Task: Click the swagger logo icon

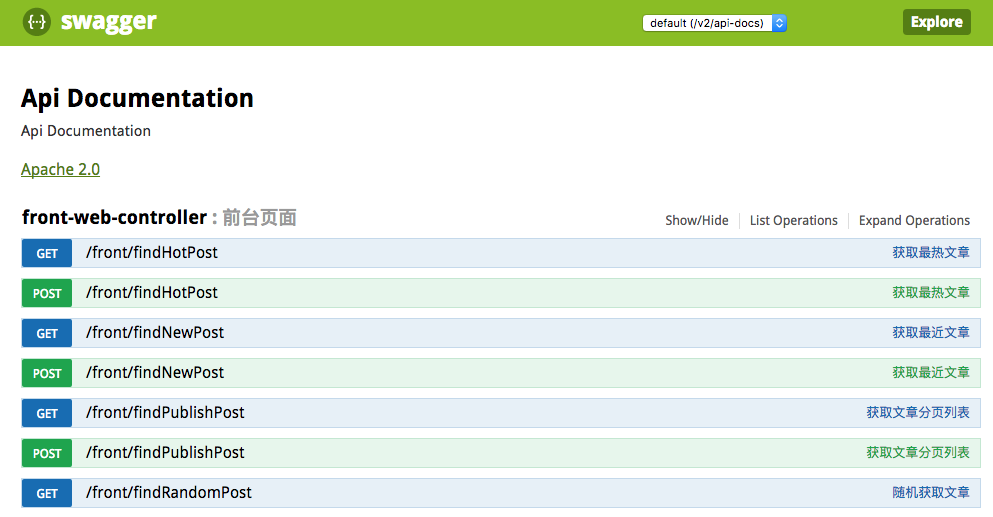Action: [x=37, y=22]
